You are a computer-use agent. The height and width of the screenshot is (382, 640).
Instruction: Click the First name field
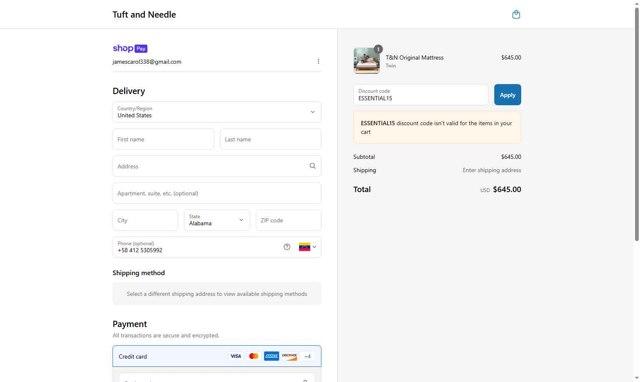coord(163,139)
